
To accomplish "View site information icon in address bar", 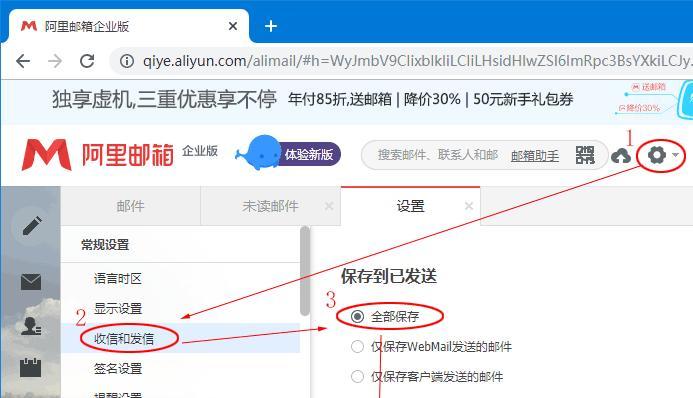I will 127,61.
